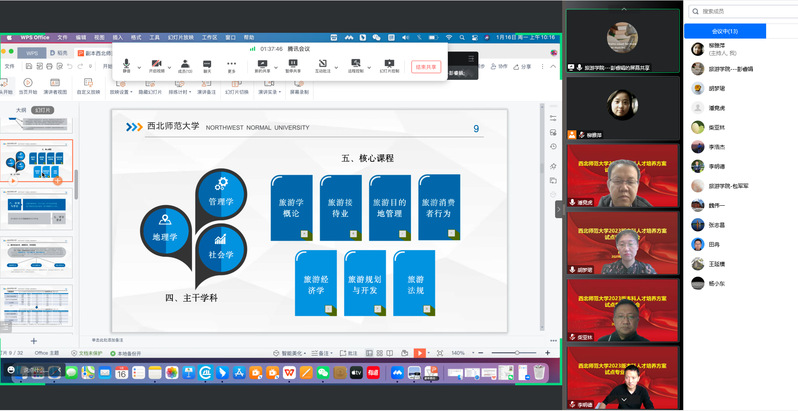The width and height of the screenshot is (798, 411).
Task: Mute the microphone in the meeting toolbar
Action: pos(126,66)
